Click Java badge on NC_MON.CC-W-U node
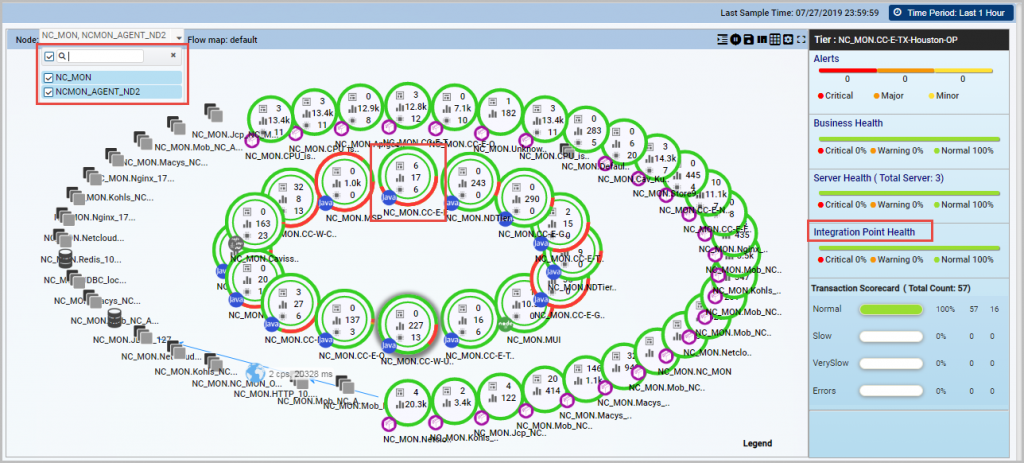The image size is (1024, 463). tap(389, 345)
